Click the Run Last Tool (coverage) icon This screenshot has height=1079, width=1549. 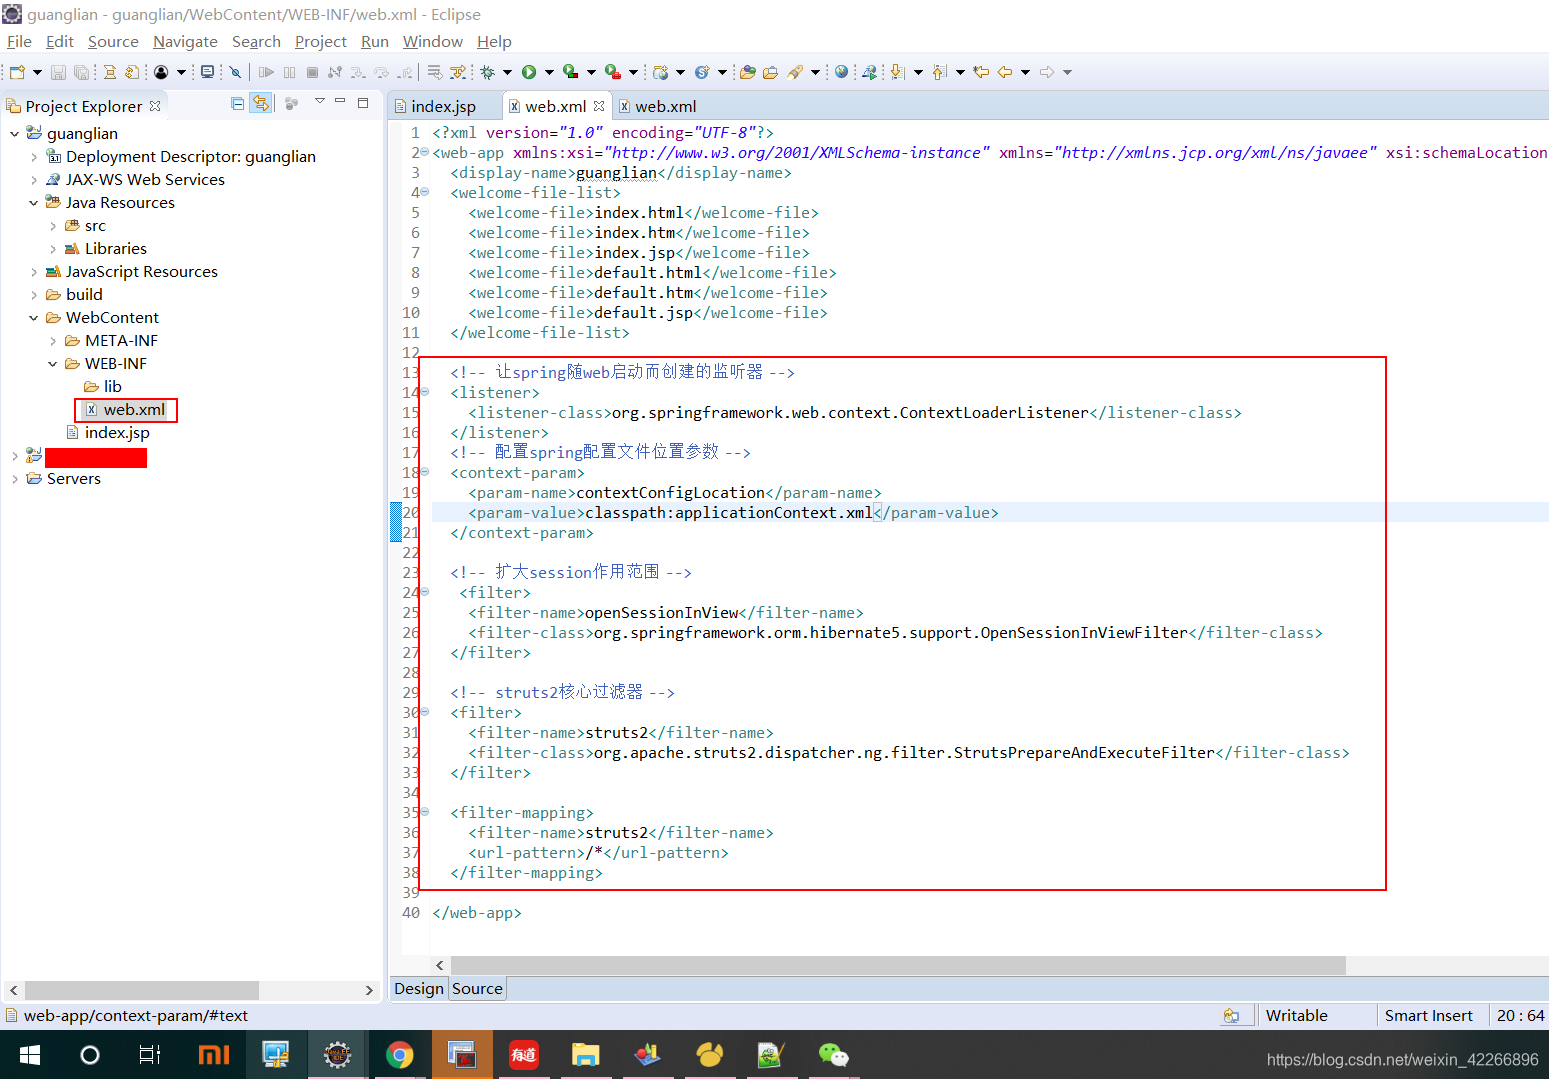point(571,72)
